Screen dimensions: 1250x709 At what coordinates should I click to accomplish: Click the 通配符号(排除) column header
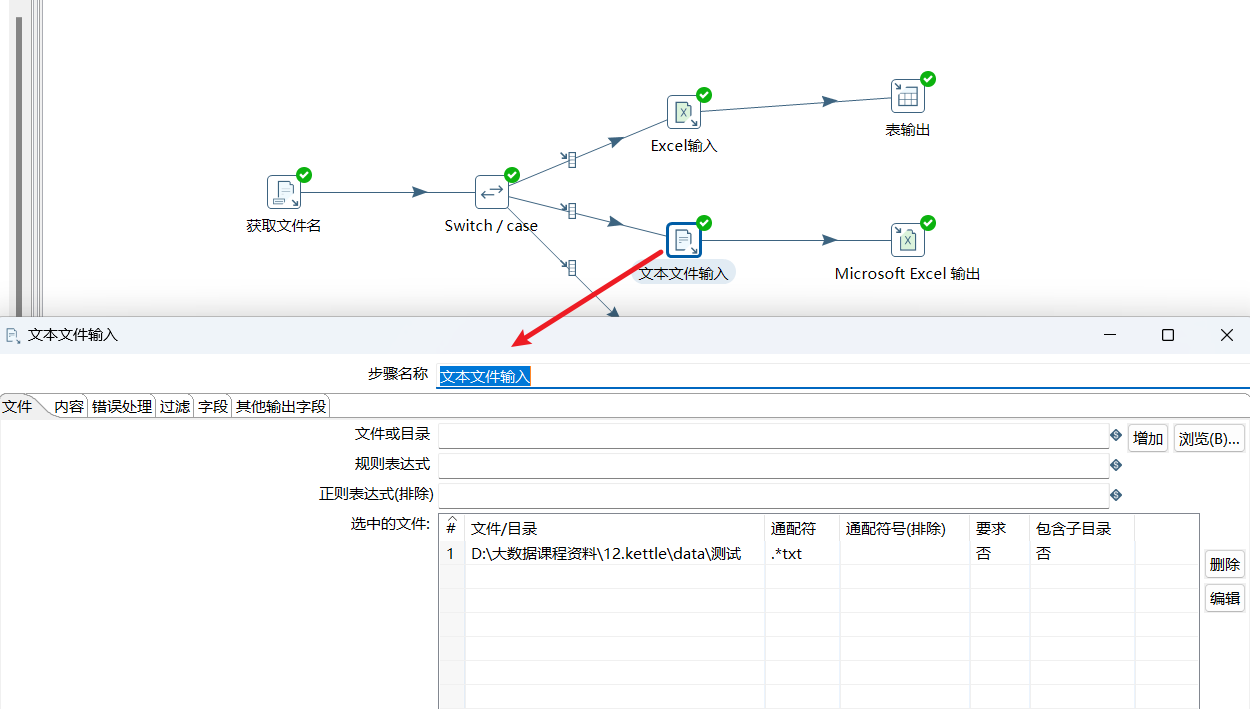click(904, 529)
